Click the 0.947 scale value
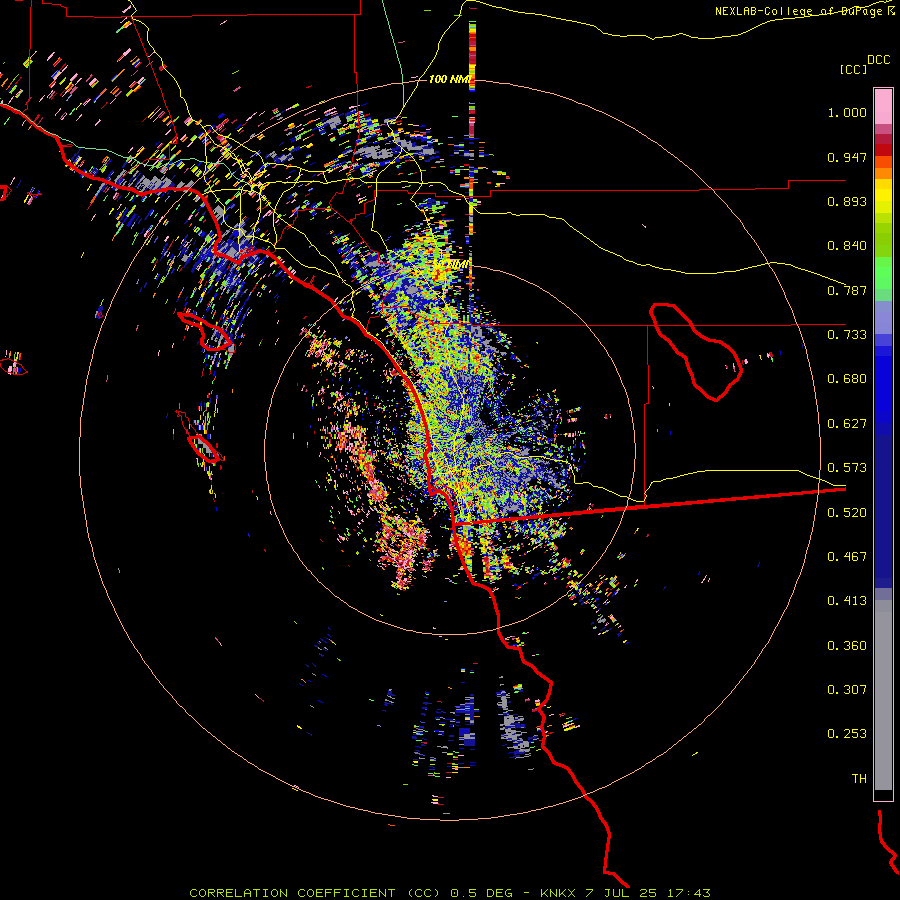900x900 pixels. (x=847, y=157)
